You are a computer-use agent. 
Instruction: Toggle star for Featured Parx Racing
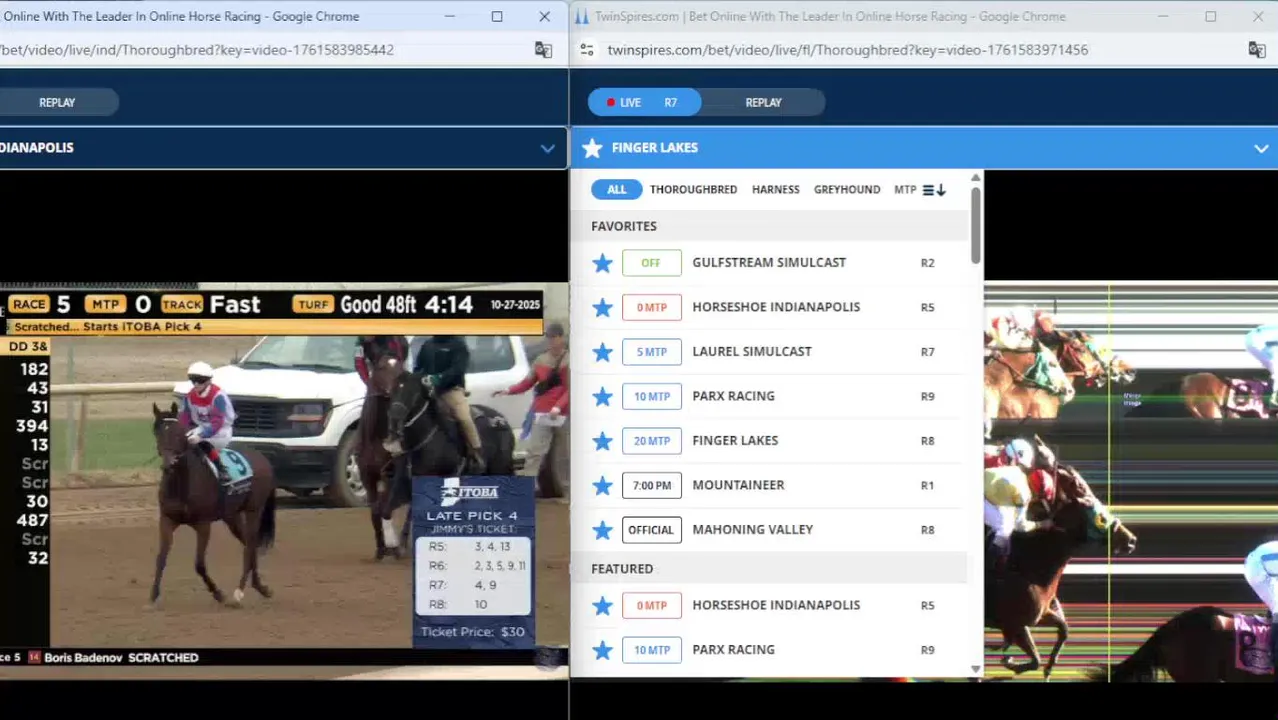click(x=602, y=650)
